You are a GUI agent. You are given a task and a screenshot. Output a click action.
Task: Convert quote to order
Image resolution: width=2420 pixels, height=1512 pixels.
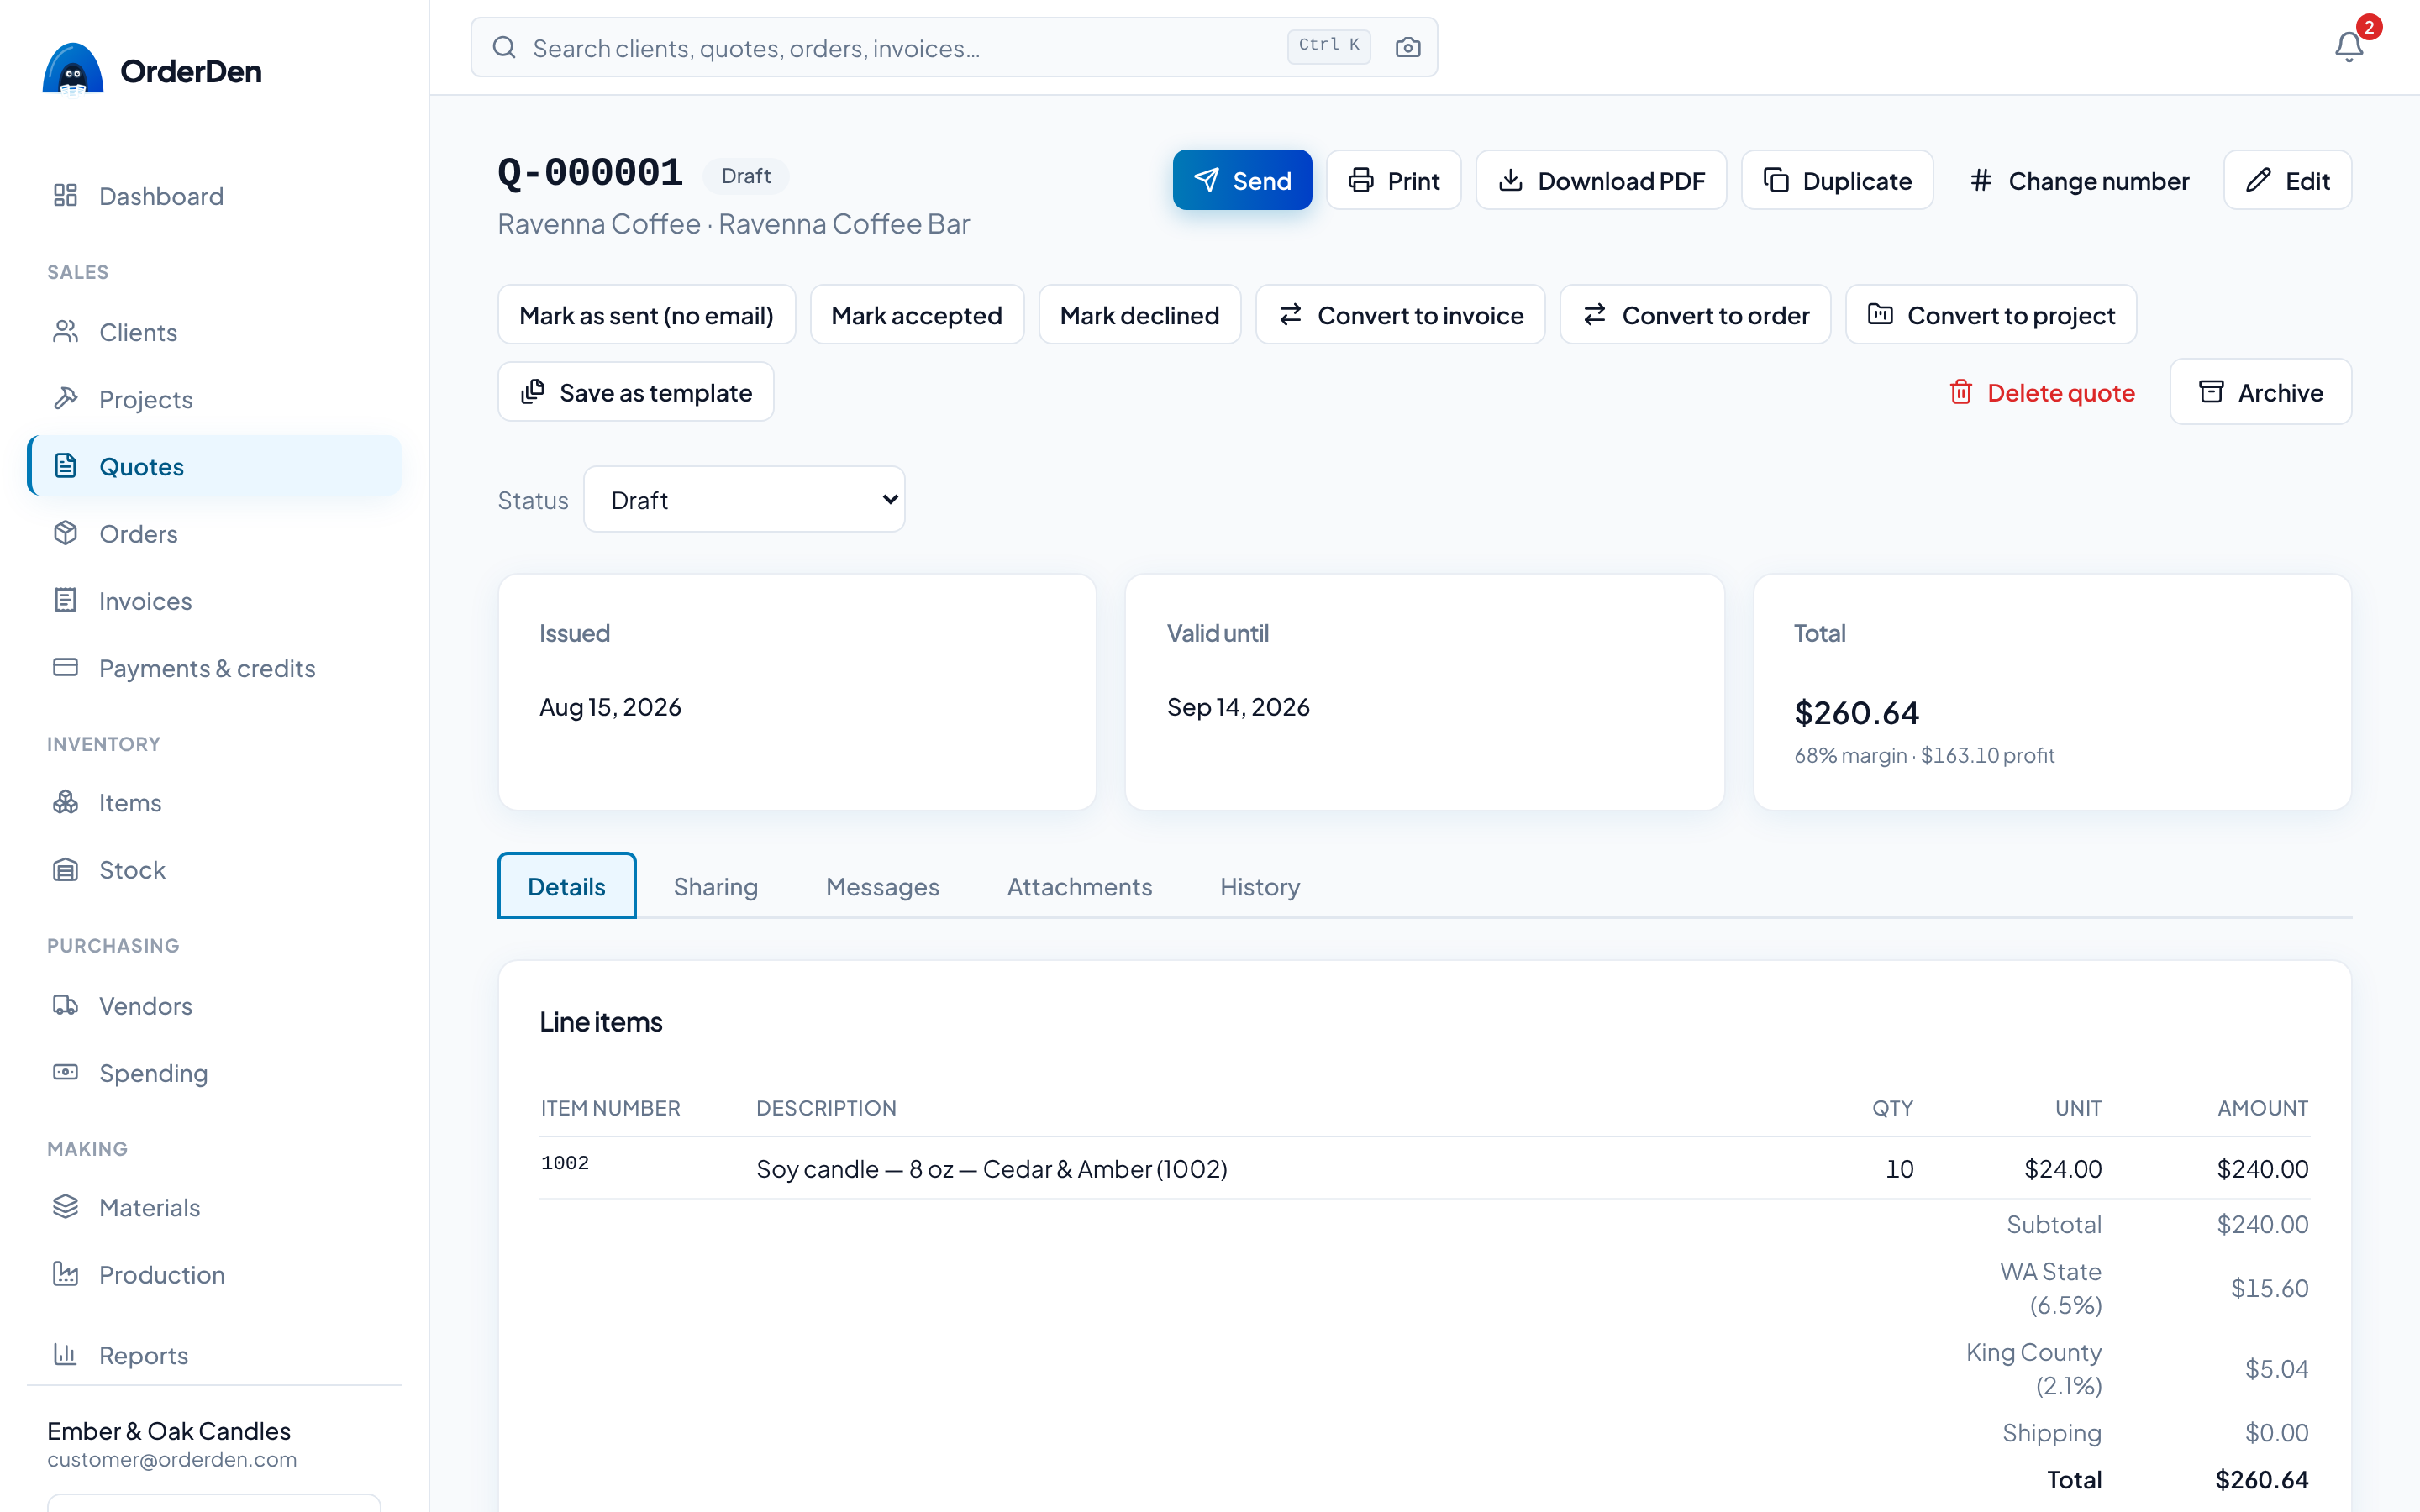[x=1695, y=315]
